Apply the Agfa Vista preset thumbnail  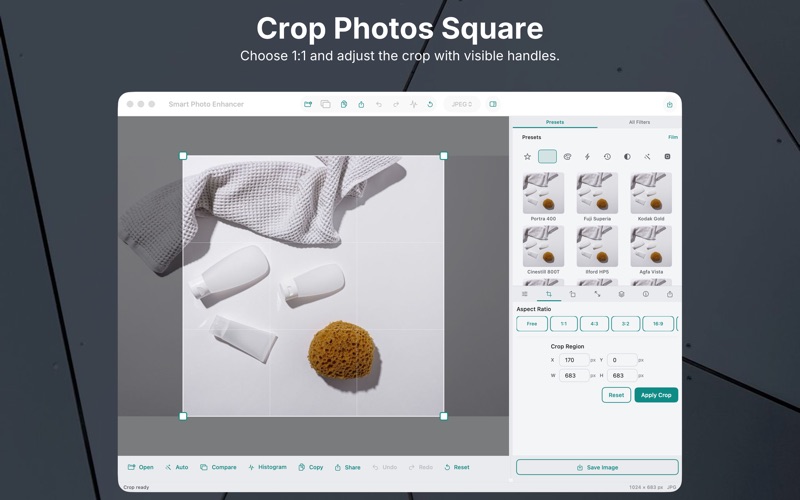(651, 246)
